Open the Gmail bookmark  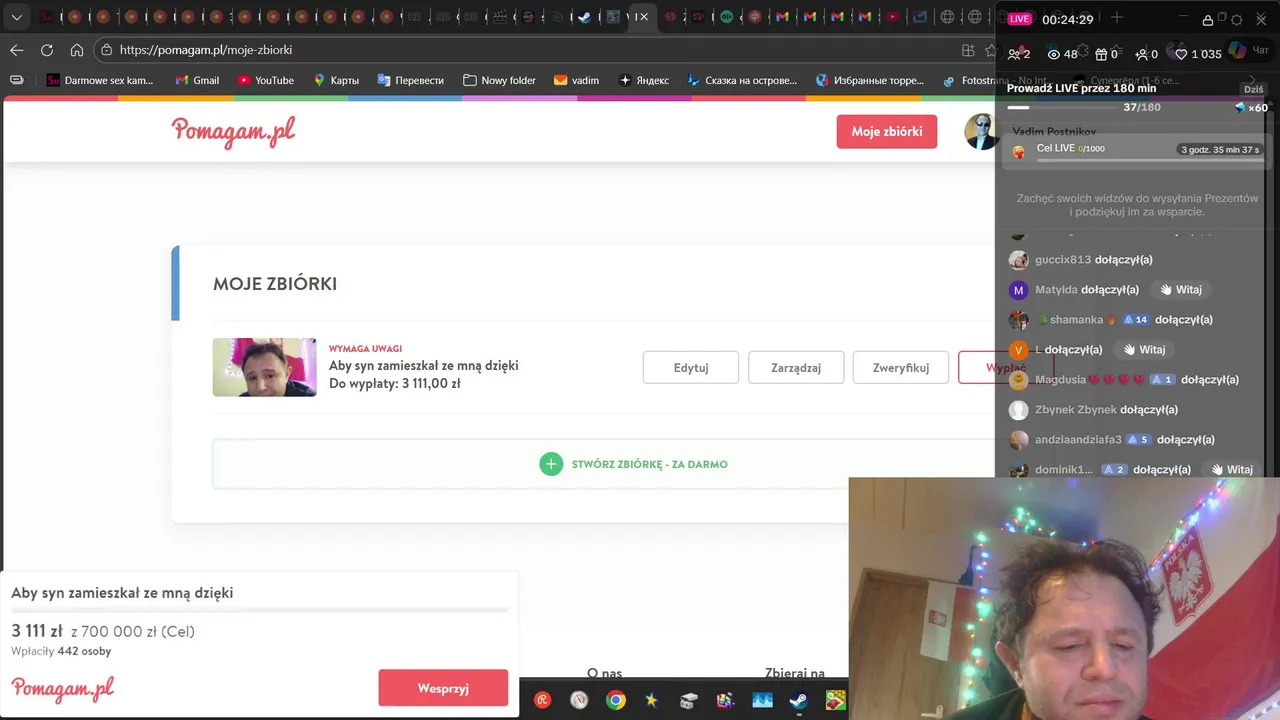pyautogui.click(x=197, y=80)
